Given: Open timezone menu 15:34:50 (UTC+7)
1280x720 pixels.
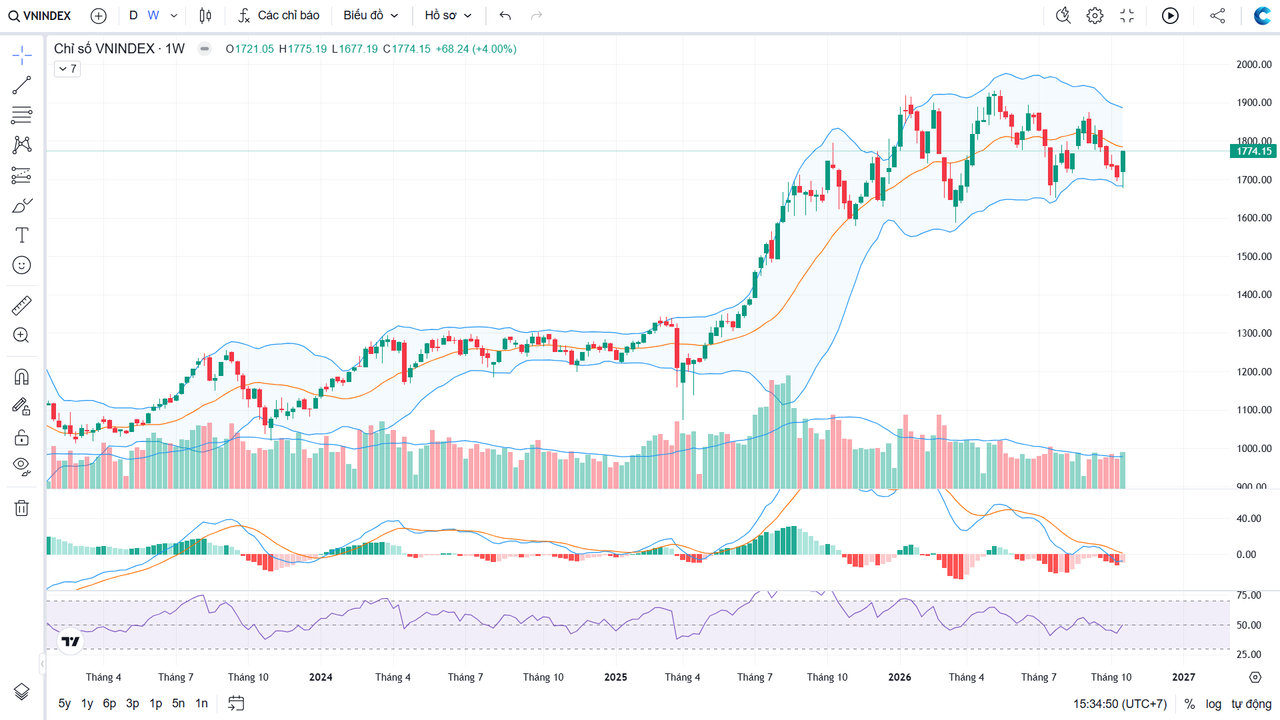Looking at the screenshot, I should (x=1120, y=704).
